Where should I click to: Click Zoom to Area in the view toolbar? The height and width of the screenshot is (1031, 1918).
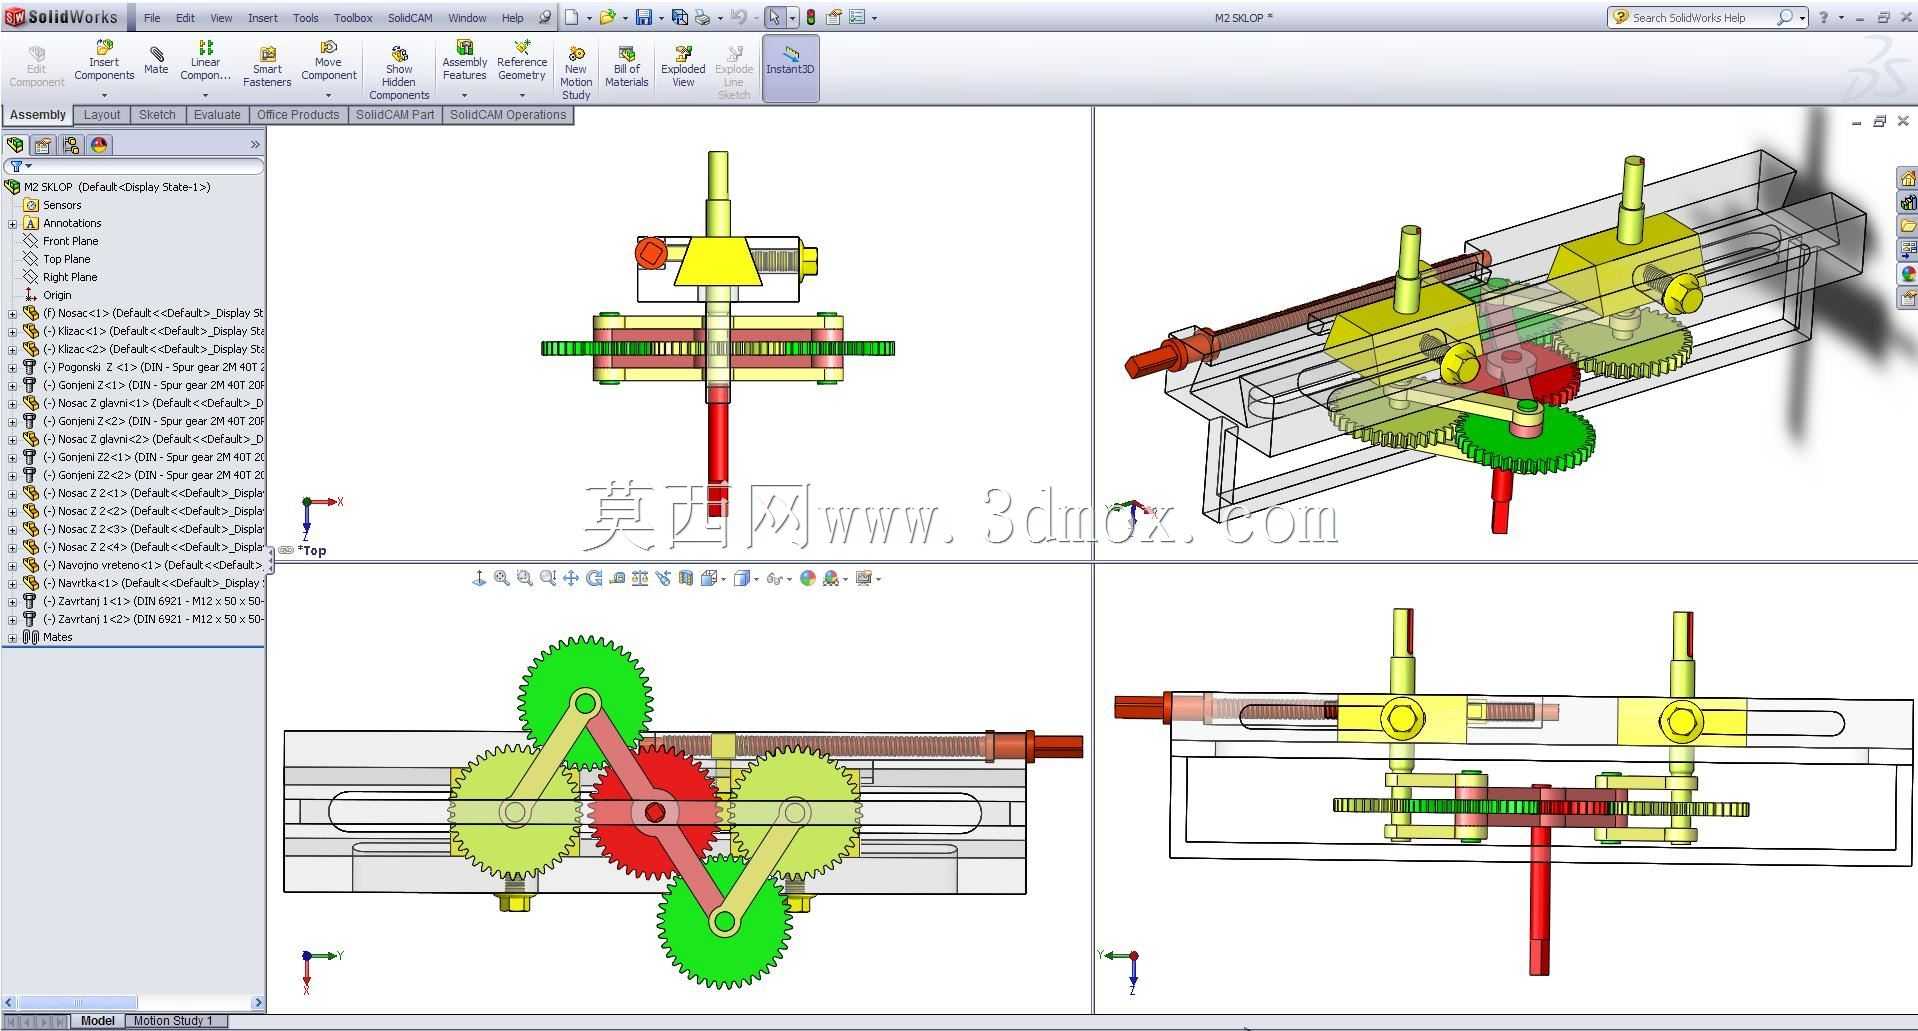coord(525,578)
